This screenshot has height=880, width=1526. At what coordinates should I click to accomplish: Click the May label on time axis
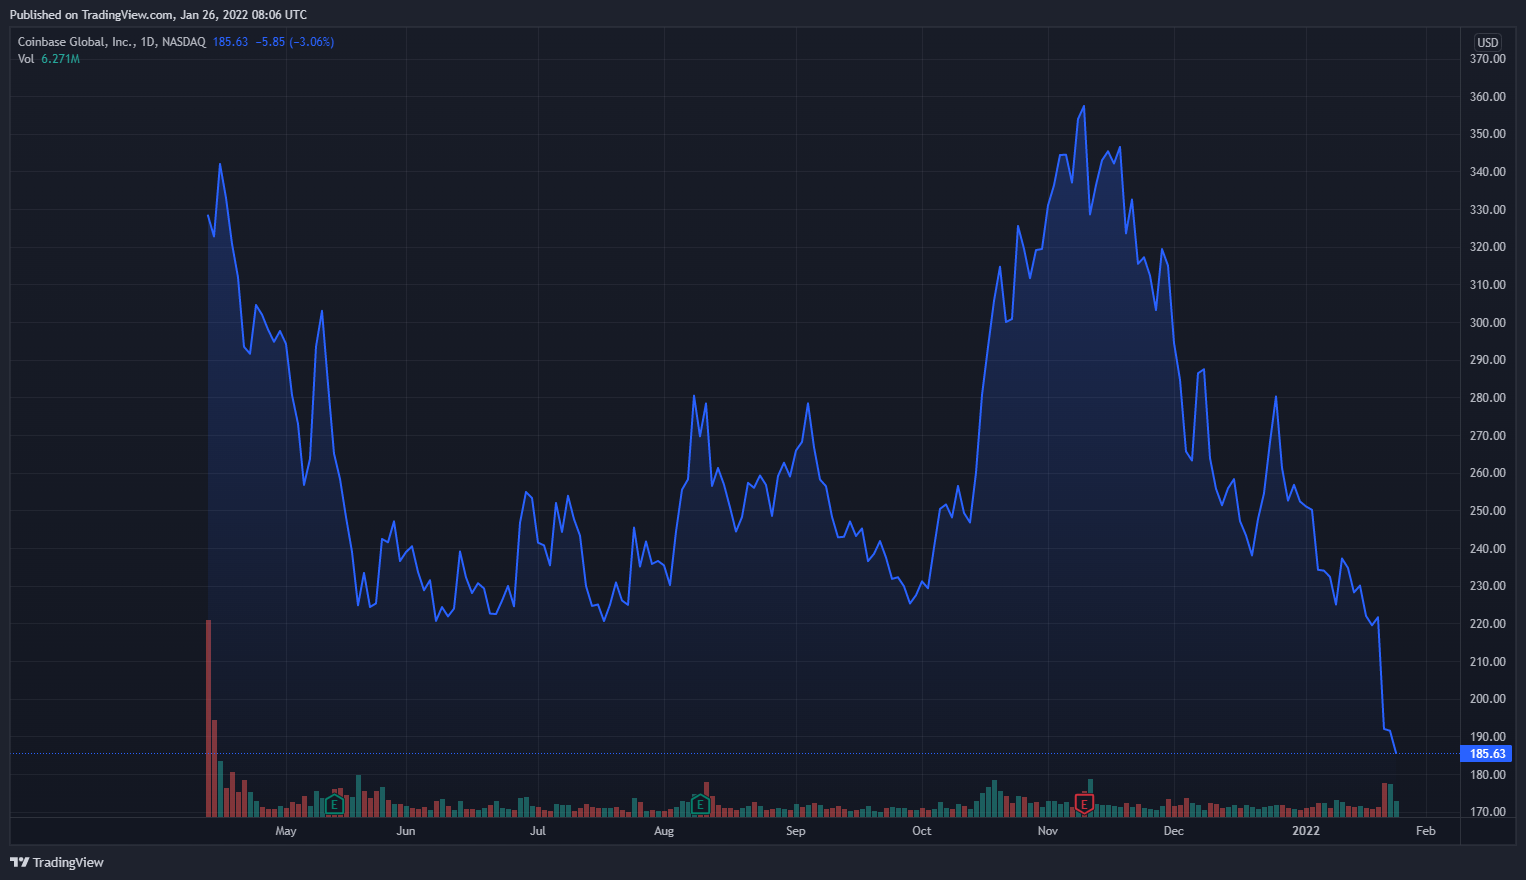[286, 831]
